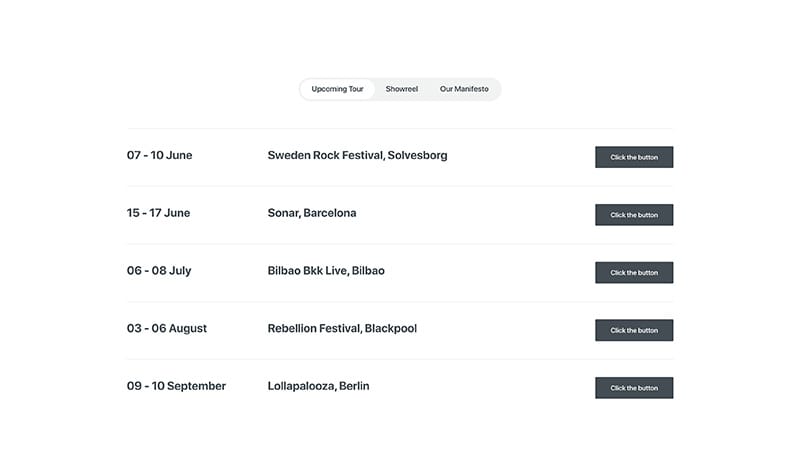Click the button in the Sonar, Barcelona row
Image resolution: width=800 pixels, height=469 pixels.
(x=634, y=215)
